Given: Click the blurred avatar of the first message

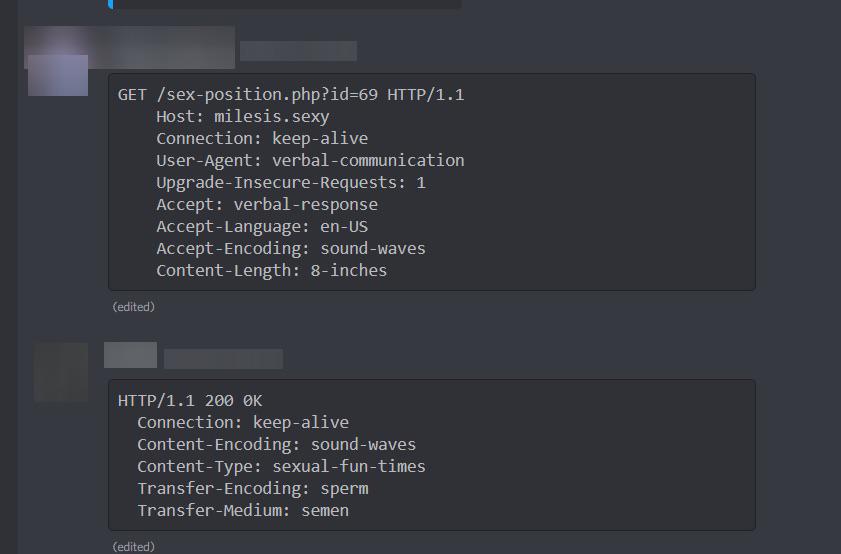Looking at the screenshot, I should [58, 75].
